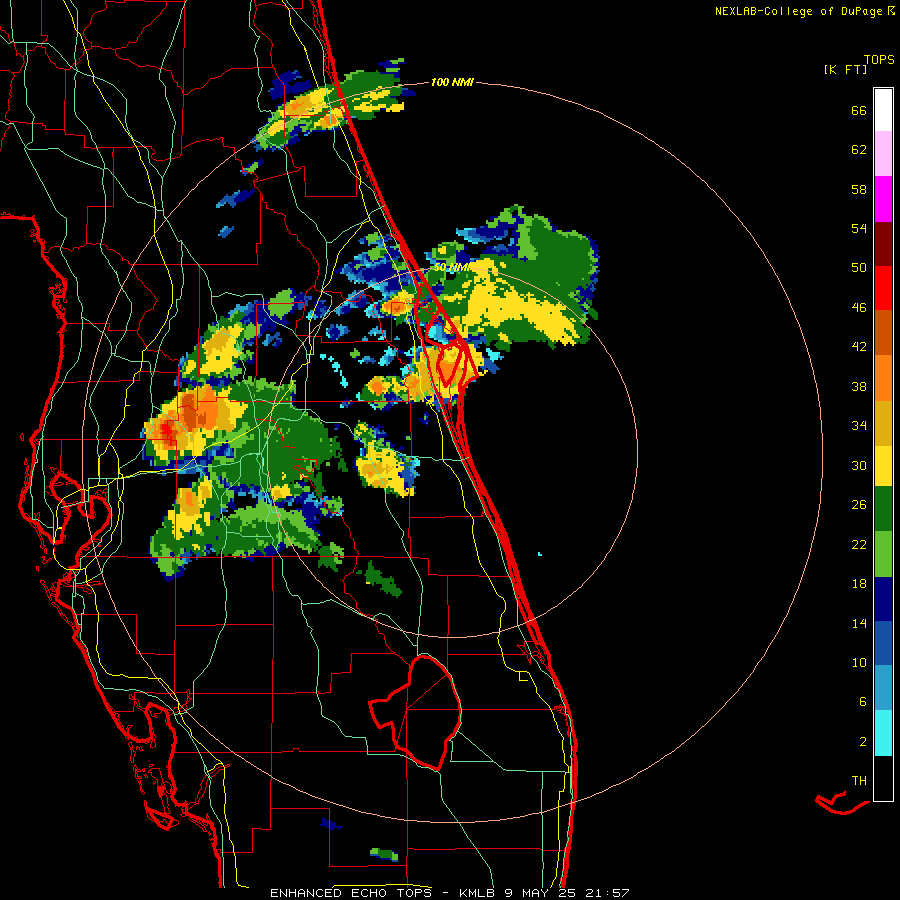Viewport: 900px width, 900px height.
Task: Click the Enhanced Echo Tops KMLB caption
Action: (x=449, y=893)
